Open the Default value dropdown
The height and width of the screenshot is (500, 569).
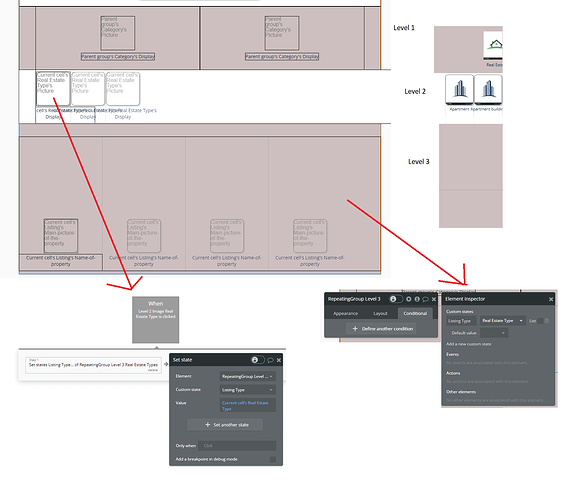point(494,333)
